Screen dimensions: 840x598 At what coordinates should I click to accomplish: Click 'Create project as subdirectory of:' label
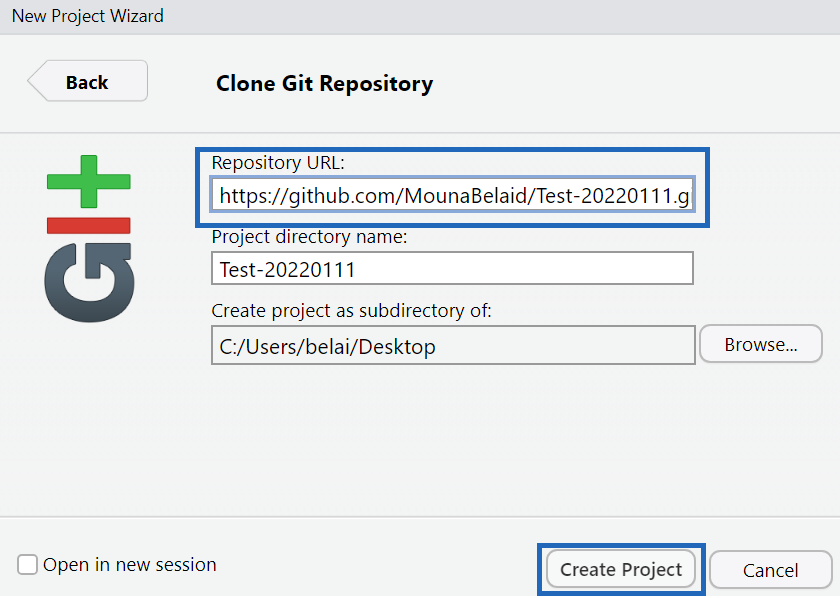click(351, 310)
